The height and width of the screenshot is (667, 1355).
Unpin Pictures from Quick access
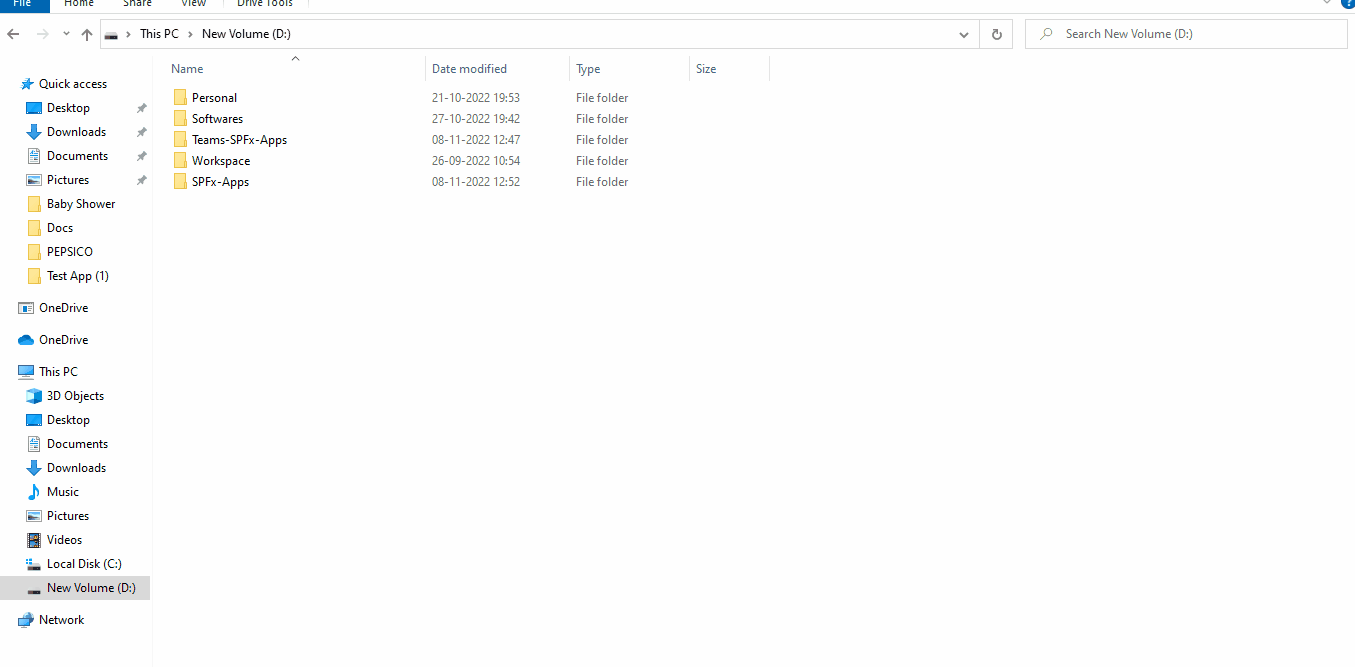141,179
